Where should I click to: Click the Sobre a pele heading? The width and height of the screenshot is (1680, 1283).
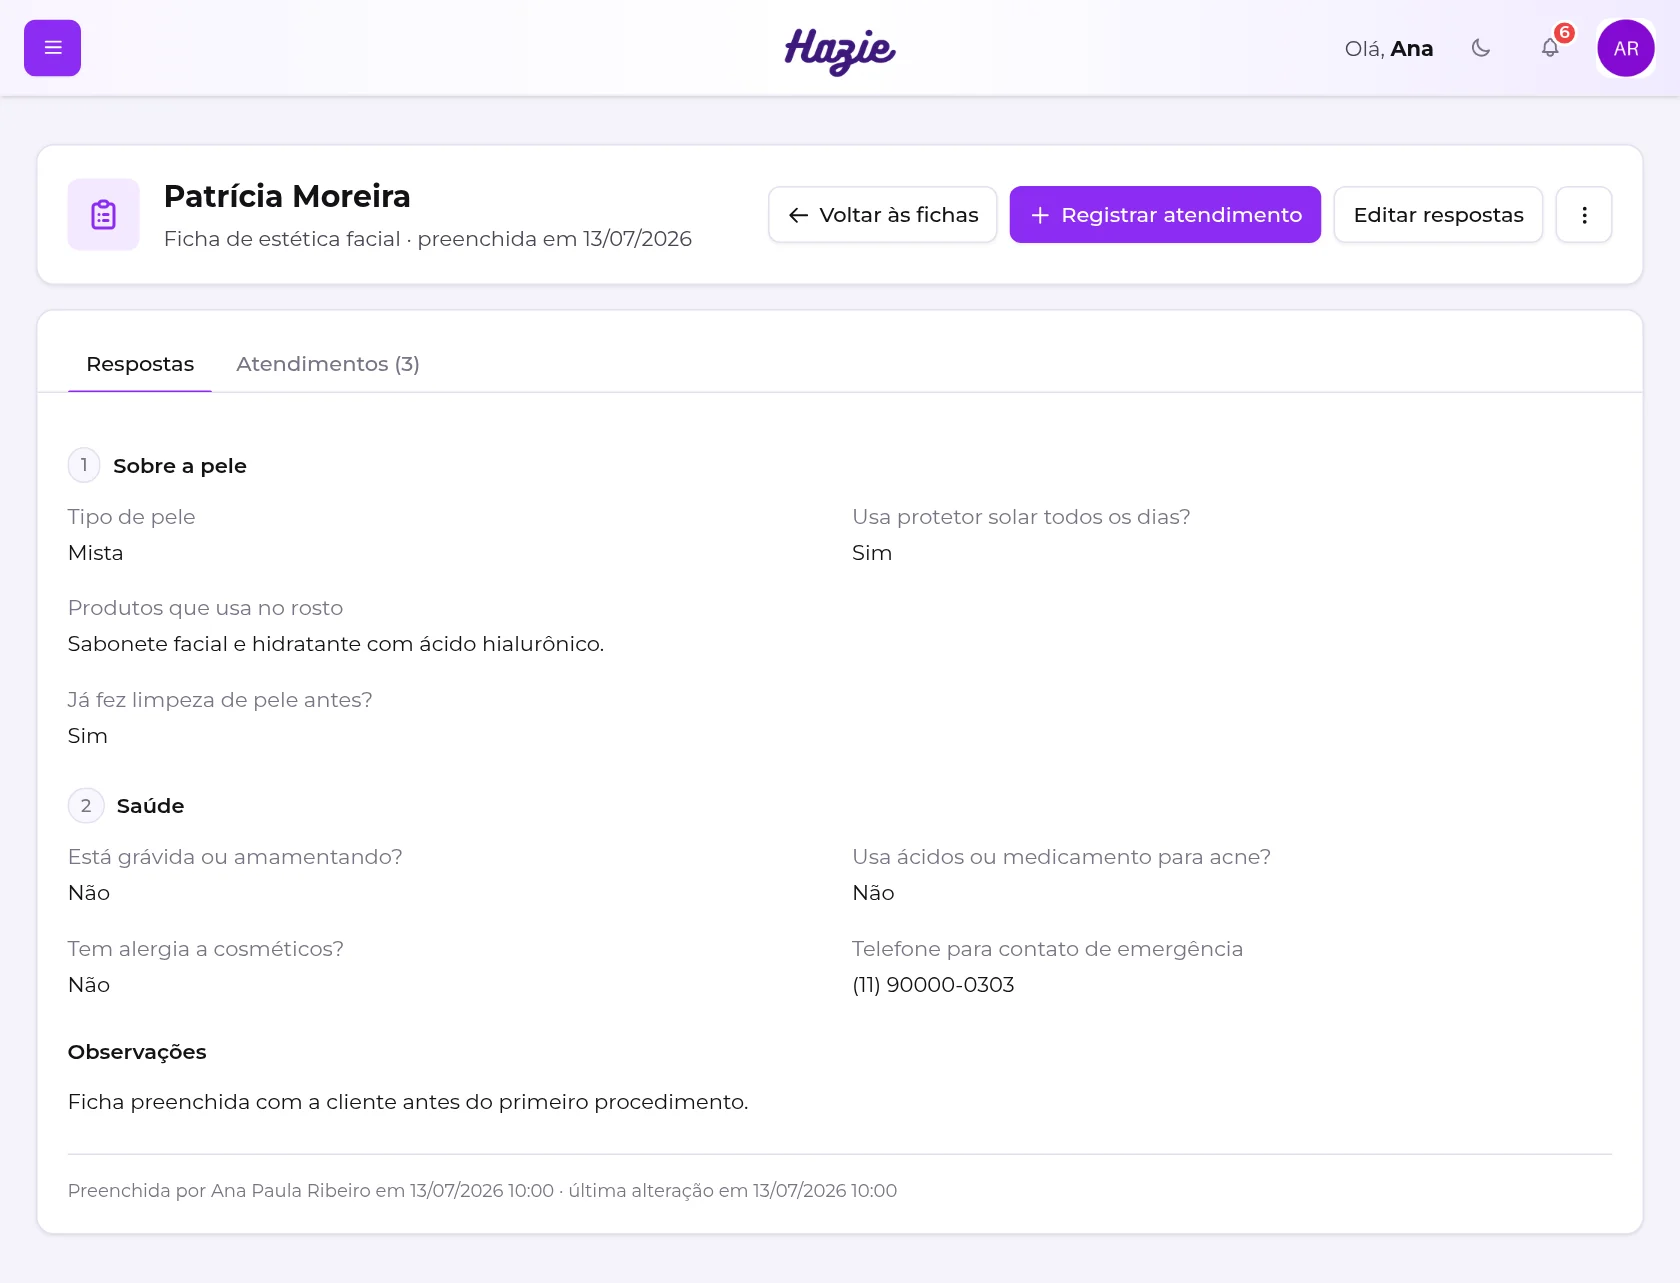180,466
